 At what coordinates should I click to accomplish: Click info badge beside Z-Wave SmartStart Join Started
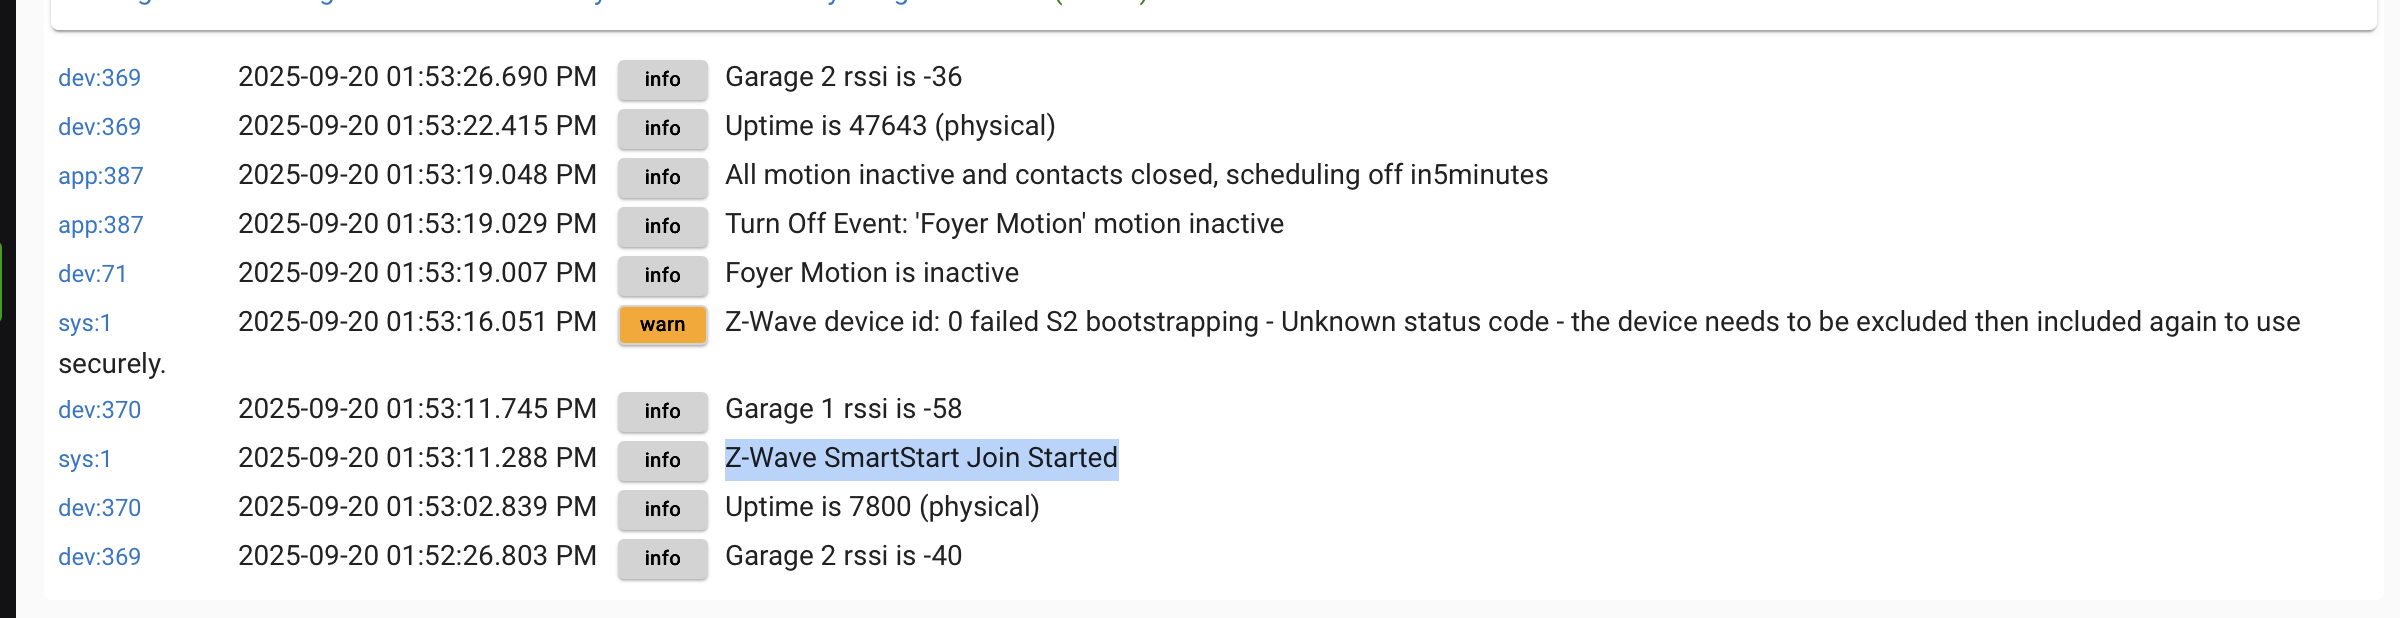pos(662,461)
